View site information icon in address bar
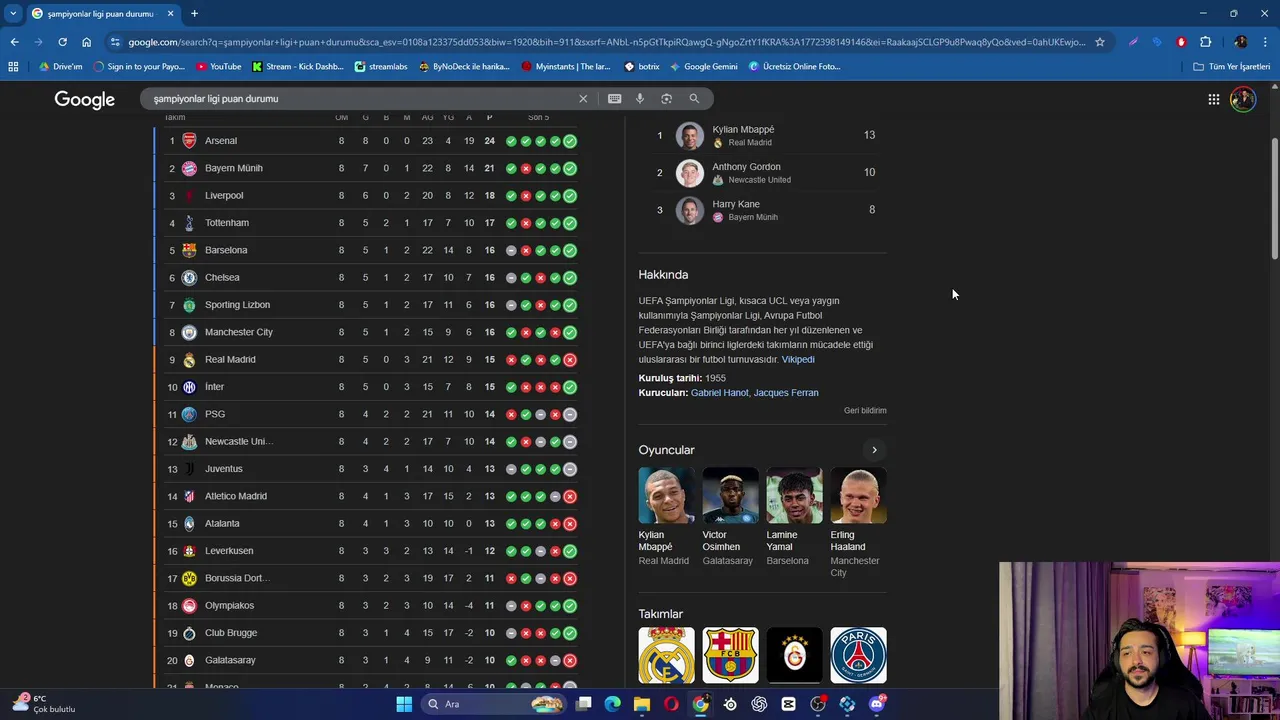 click(116, 42)
